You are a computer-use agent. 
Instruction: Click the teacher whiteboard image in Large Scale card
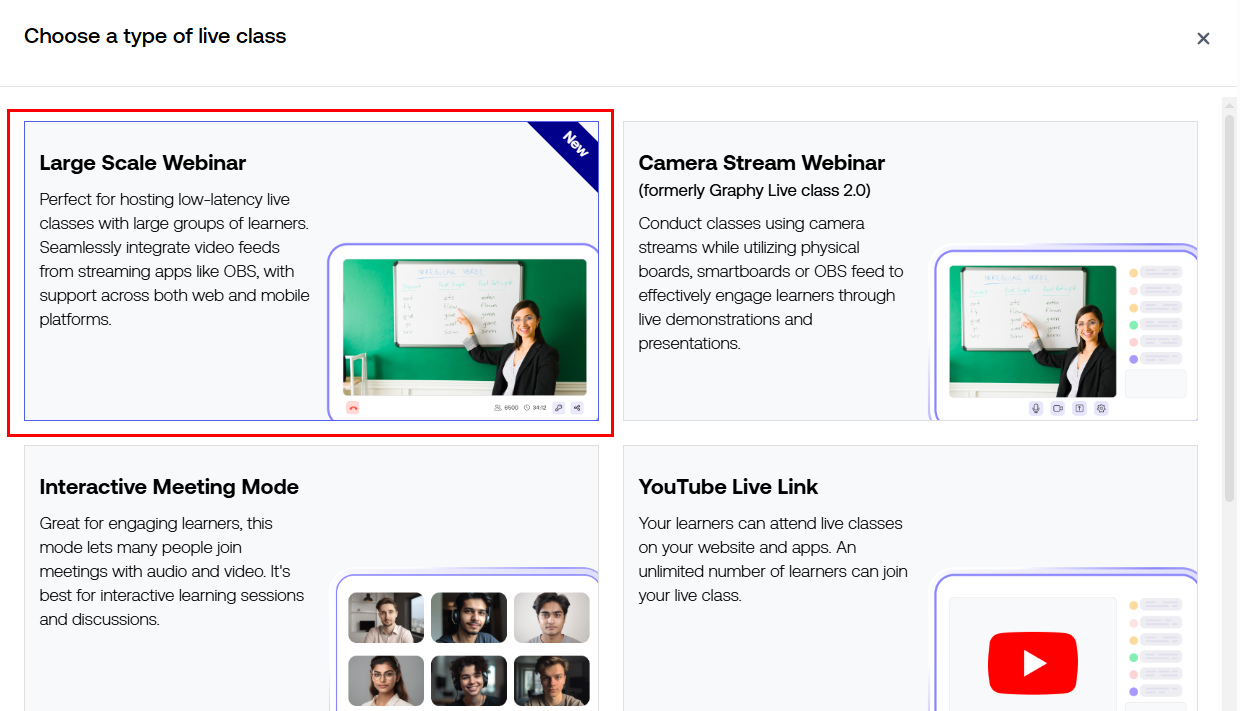pyautogui.click(x=464, y=327)
